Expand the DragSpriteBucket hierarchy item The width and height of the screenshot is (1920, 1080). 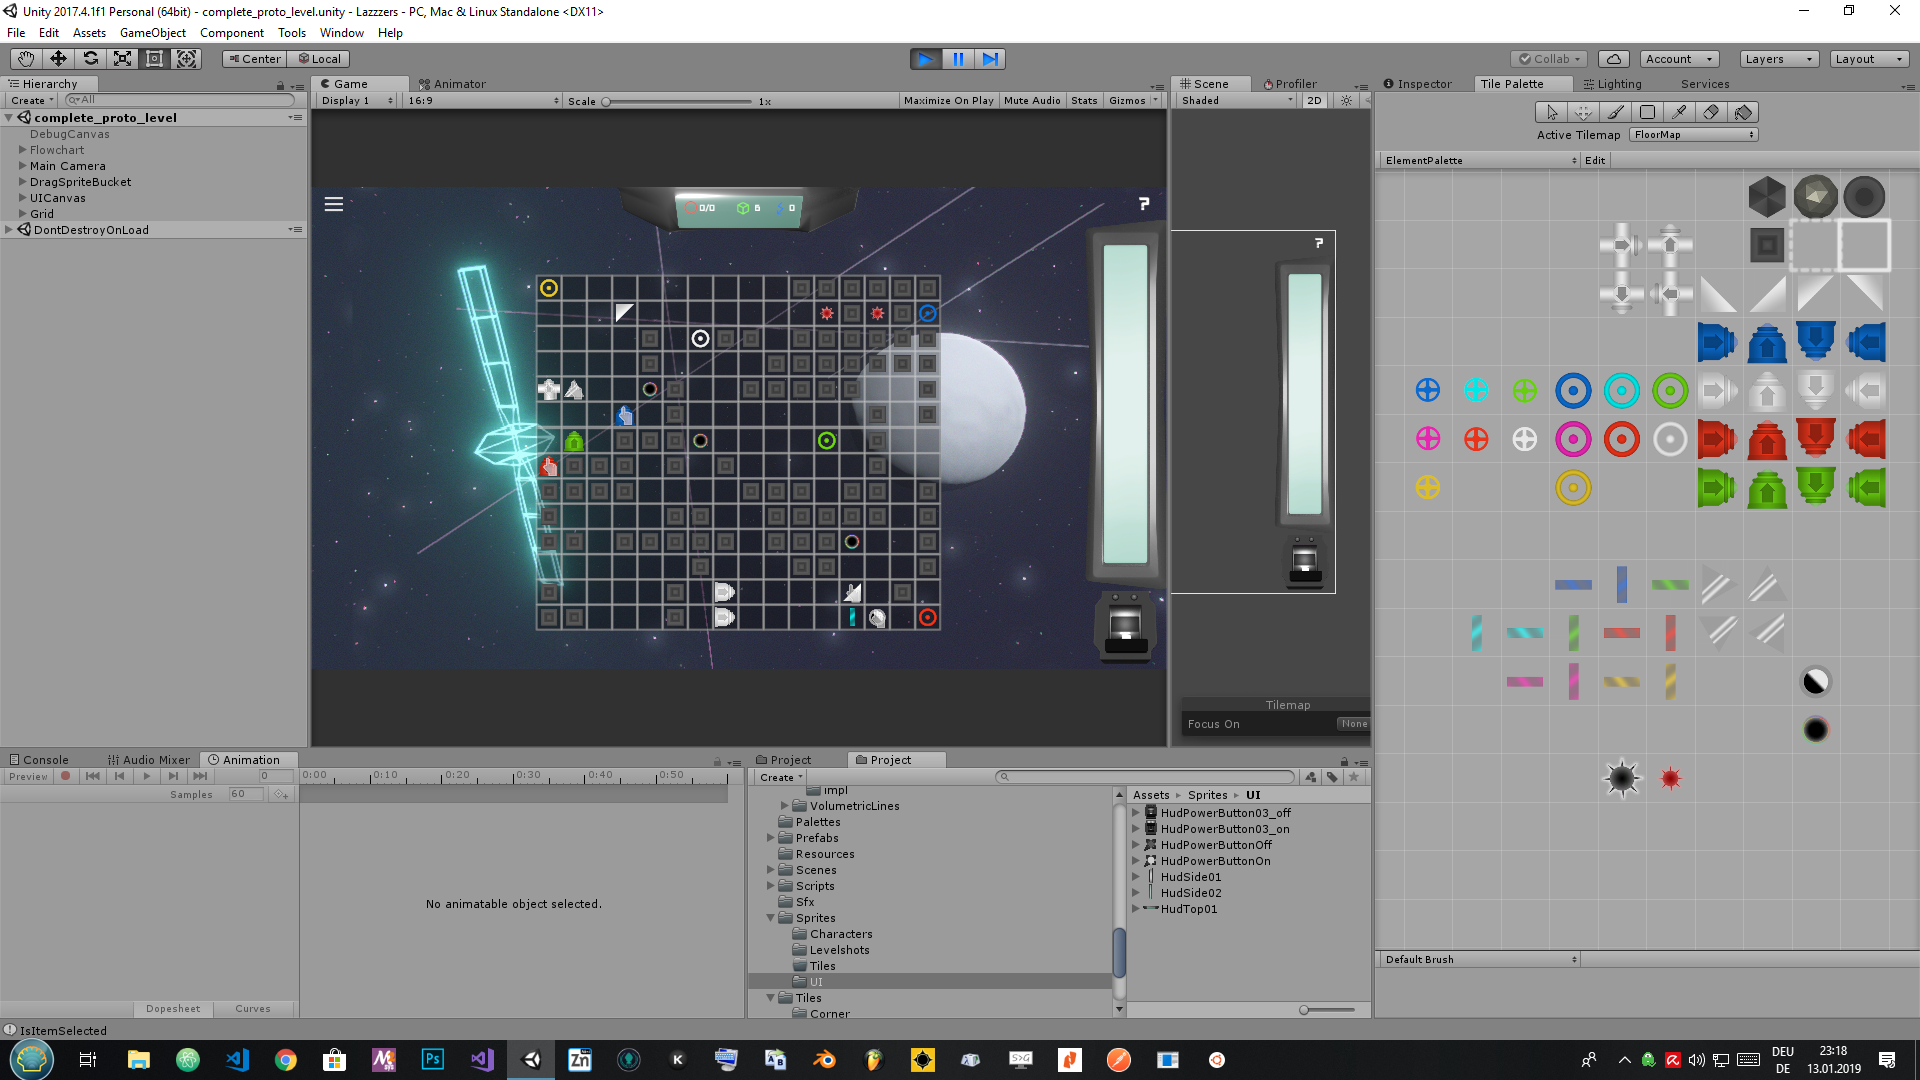[22, 182]
